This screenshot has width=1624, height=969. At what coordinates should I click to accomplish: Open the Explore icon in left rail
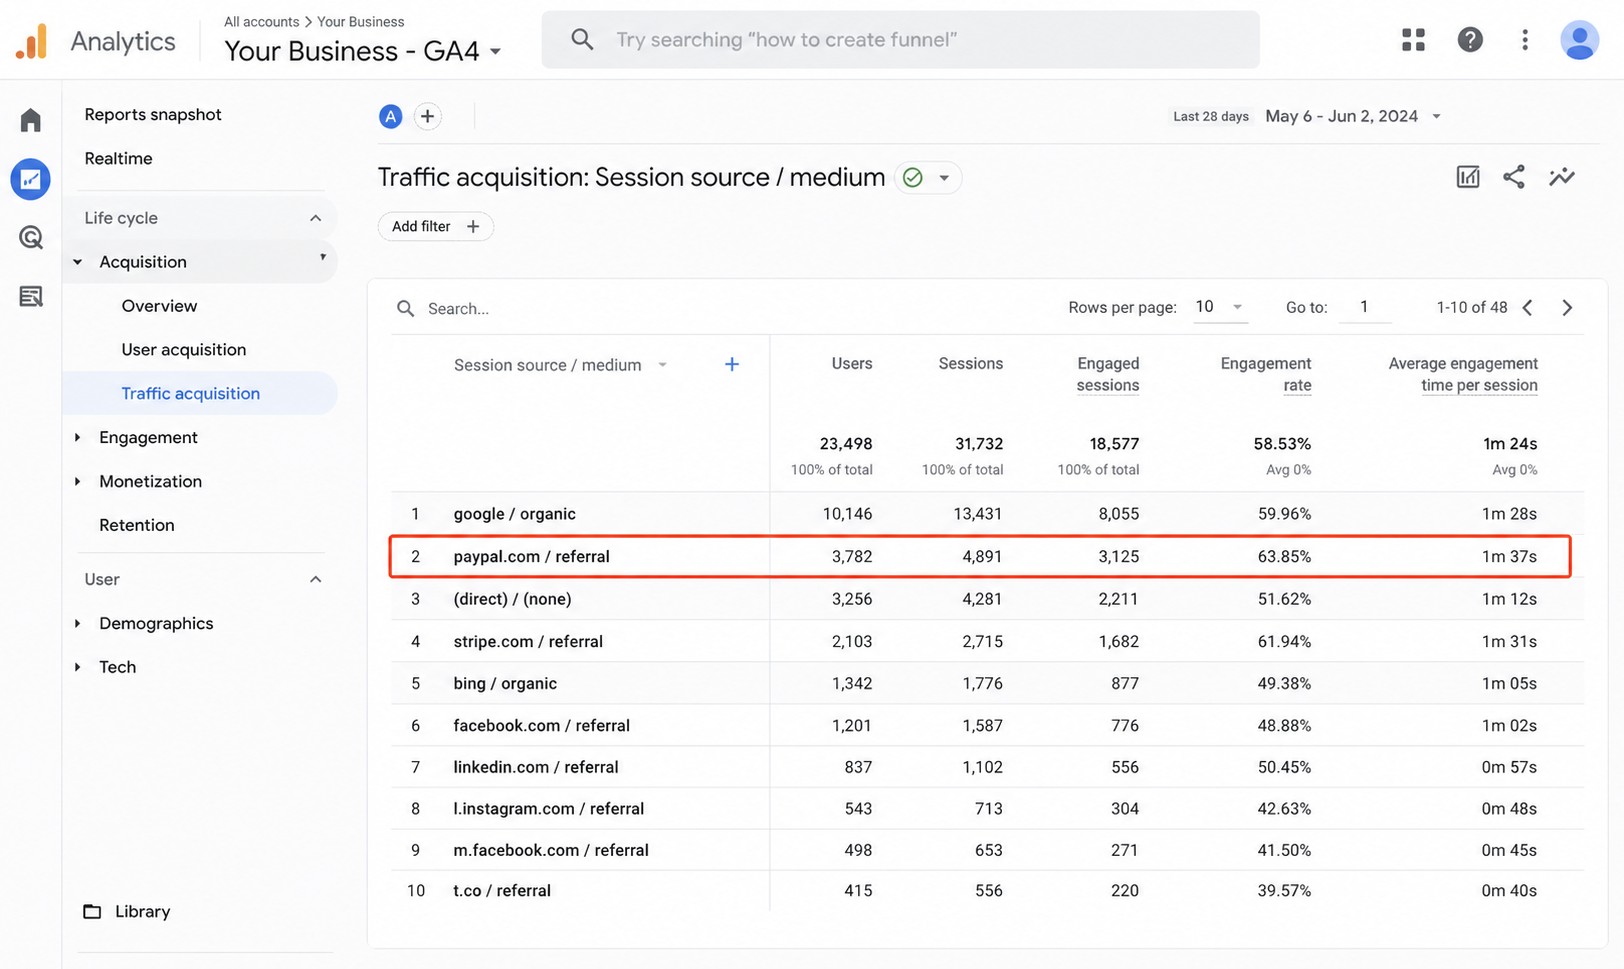point(31,238)
